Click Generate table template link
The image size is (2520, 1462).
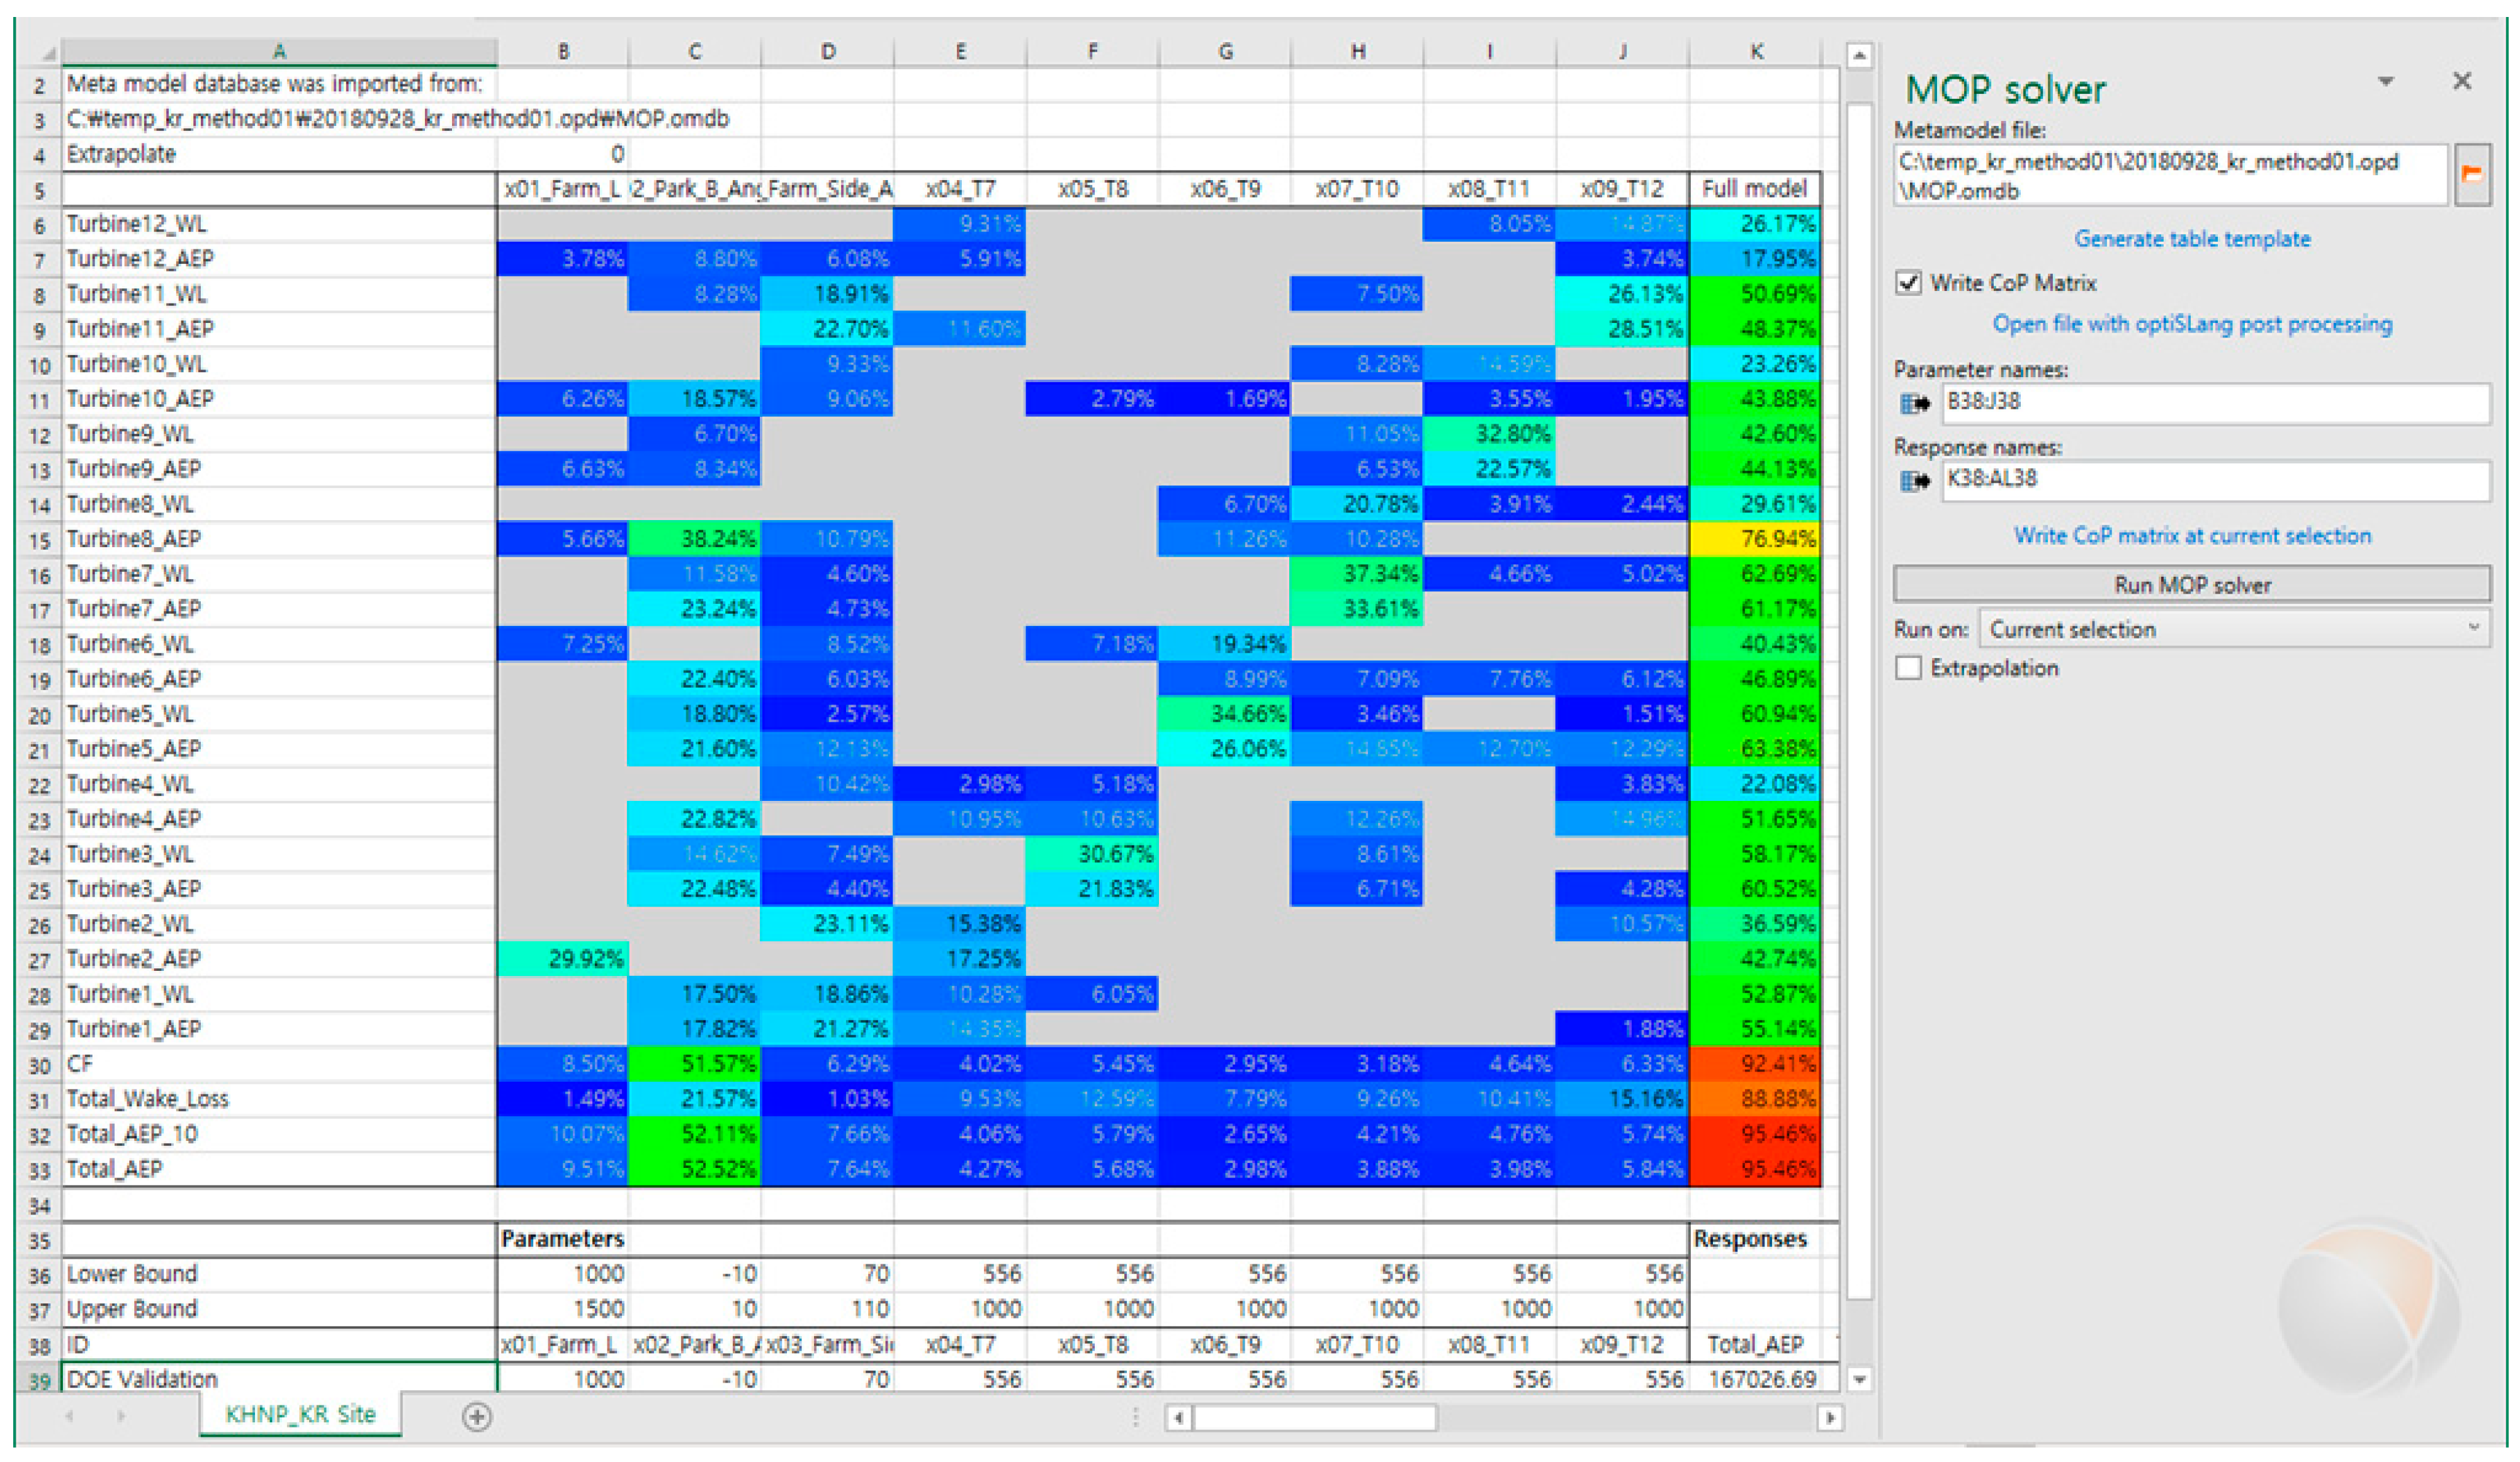pos(2191,239)
